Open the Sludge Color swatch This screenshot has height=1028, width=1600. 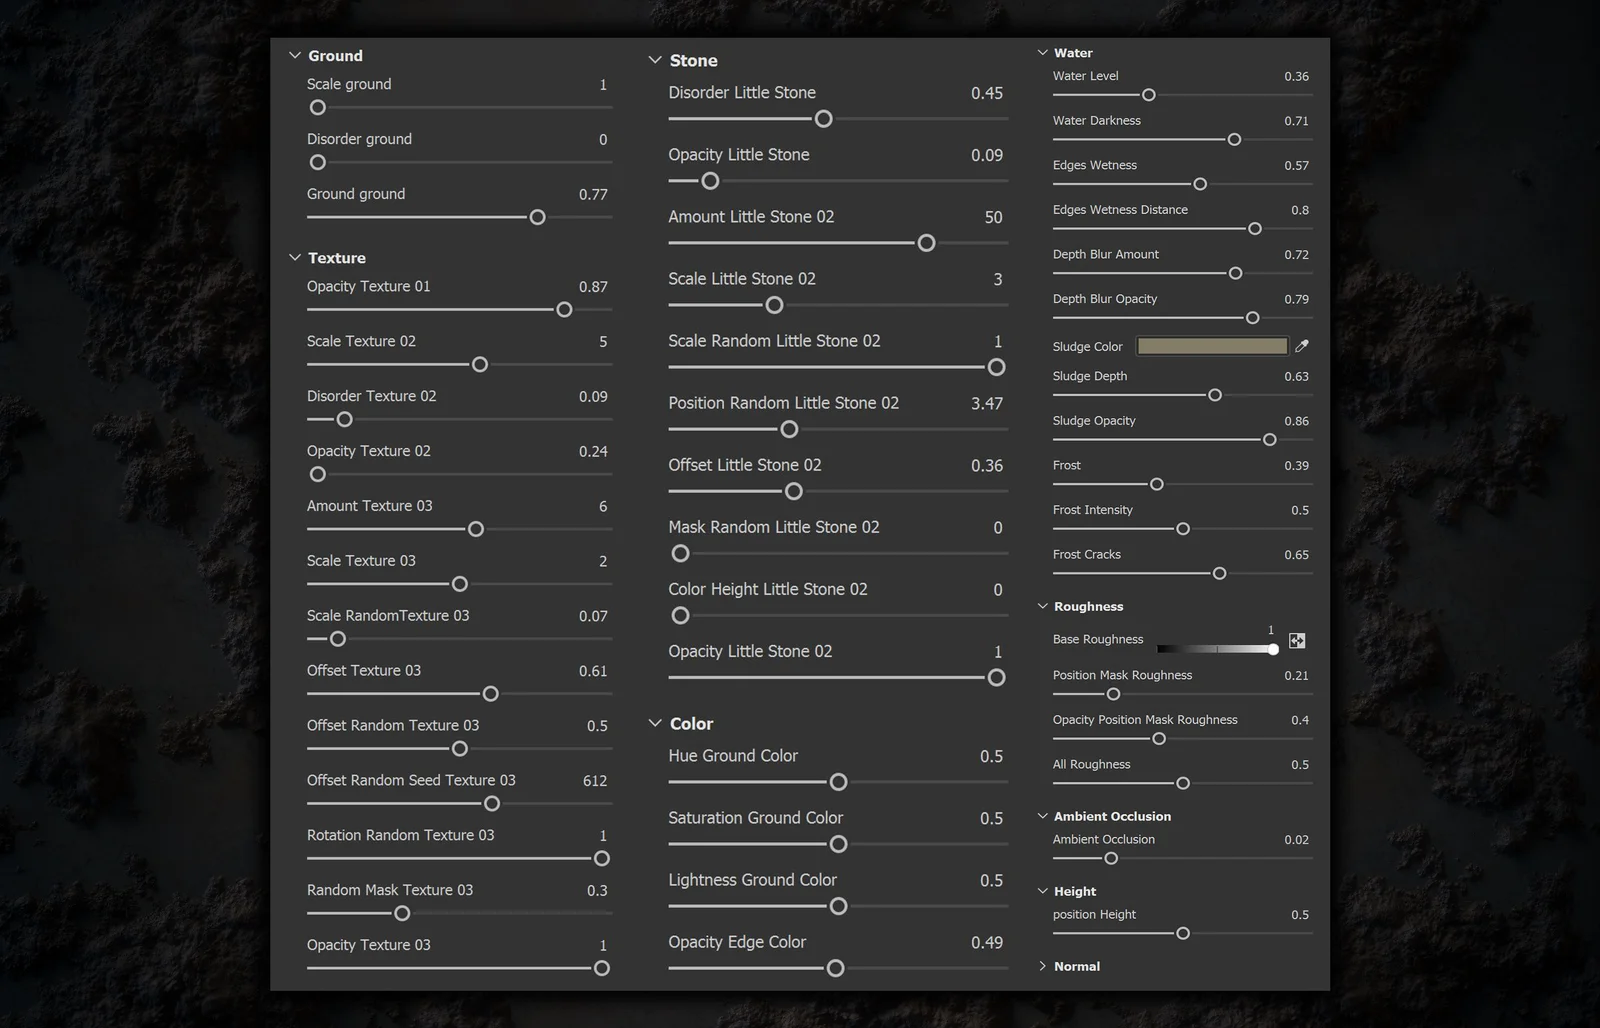pos(1212,345)
